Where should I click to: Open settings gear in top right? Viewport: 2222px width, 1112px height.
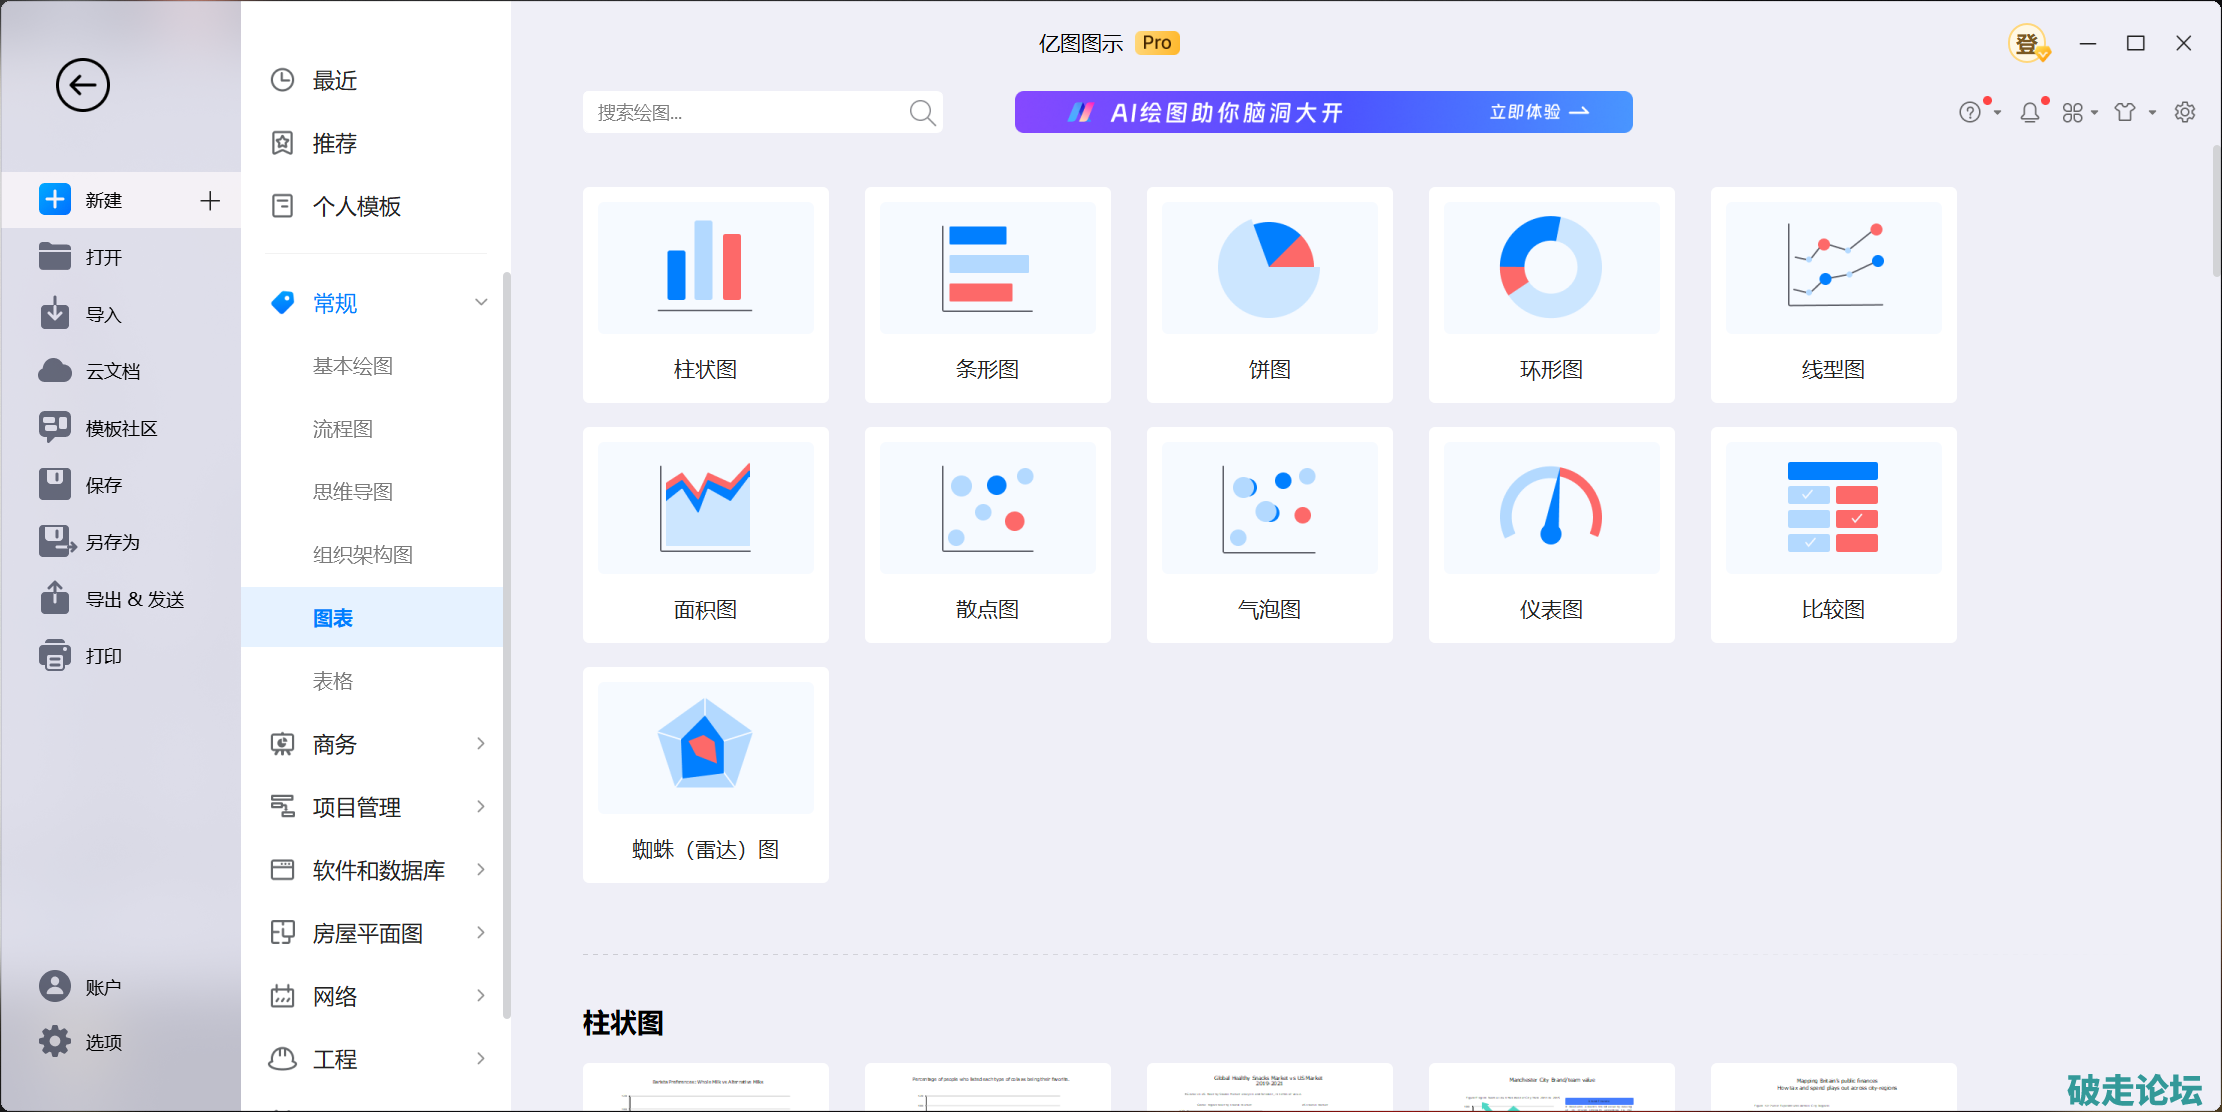[2185, 112]
